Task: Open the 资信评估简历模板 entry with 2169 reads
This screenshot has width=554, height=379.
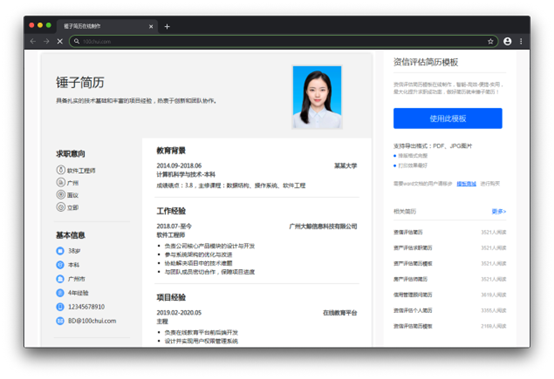Action: [413, 326]
